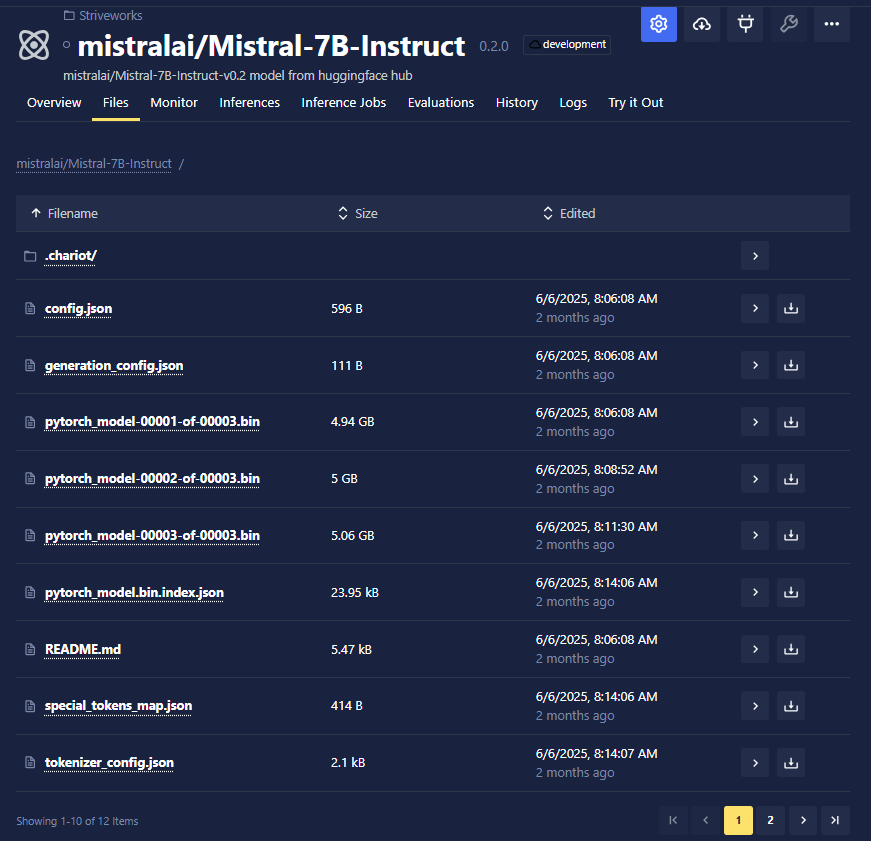Click the mistralai/Mistral-7B-Instruct breadcrumb link
871x841 pixels.
coord(94,164)
